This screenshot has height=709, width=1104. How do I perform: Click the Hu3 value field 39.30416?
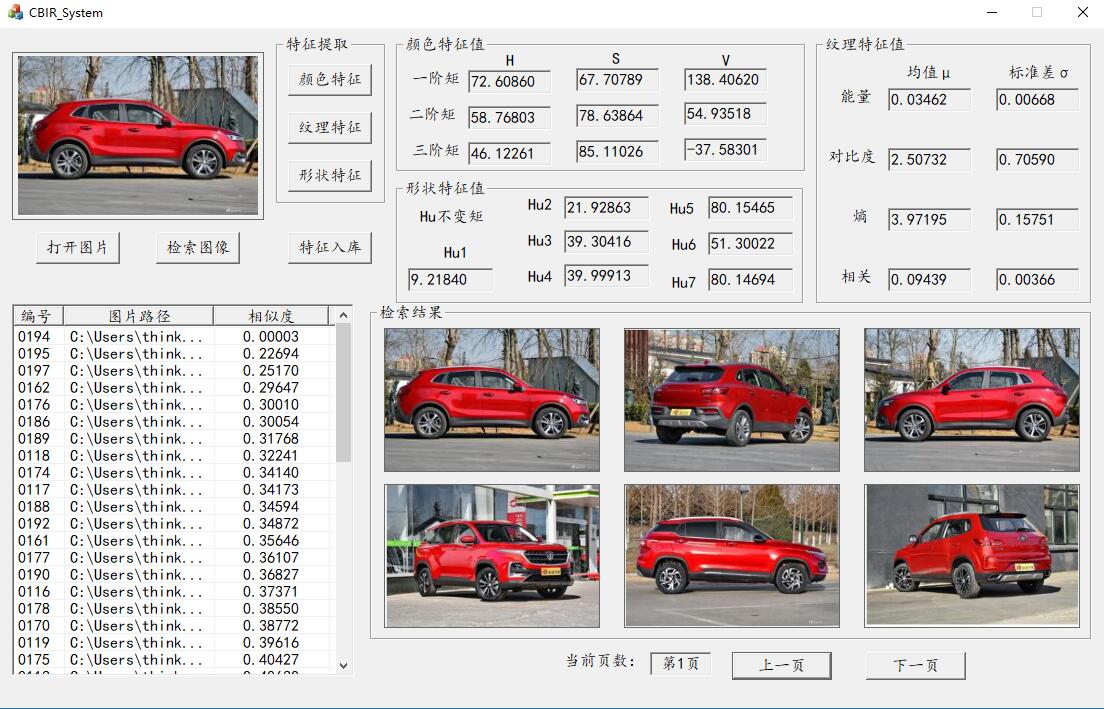607,241
